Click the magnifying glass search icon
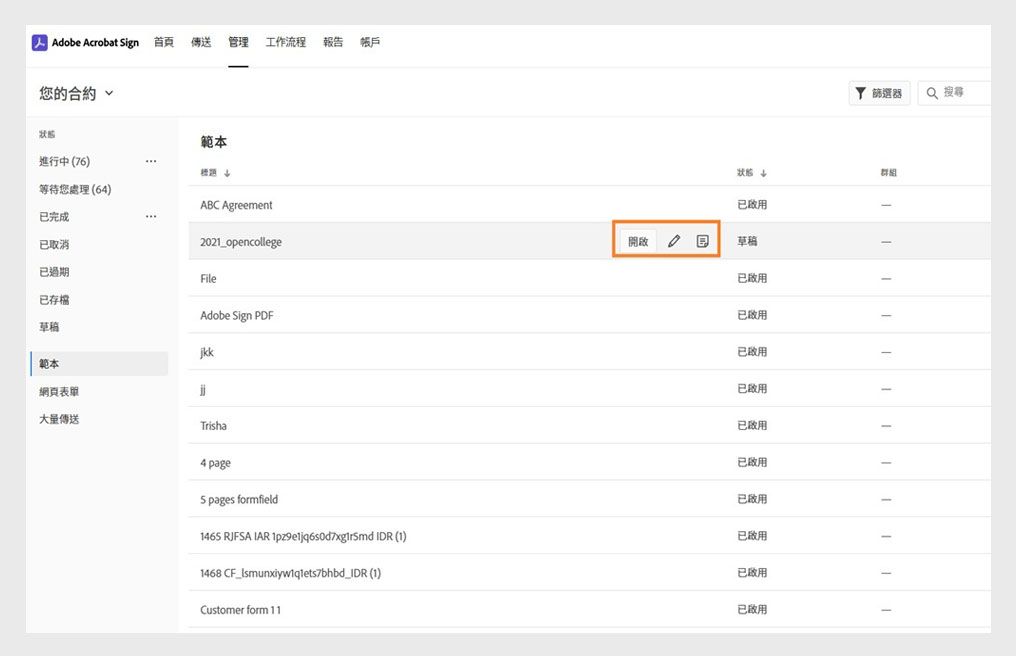This screenshot has width=1016, height=656. (932, 94)
